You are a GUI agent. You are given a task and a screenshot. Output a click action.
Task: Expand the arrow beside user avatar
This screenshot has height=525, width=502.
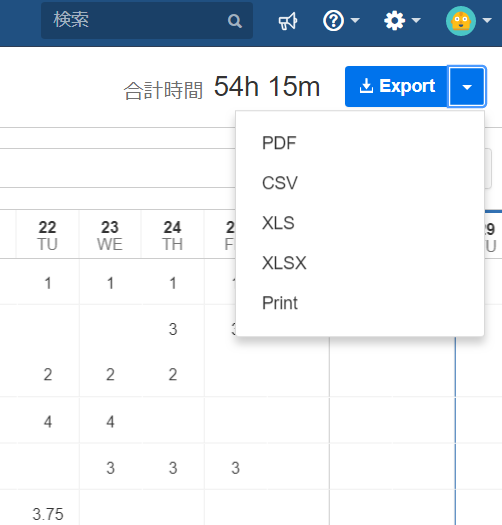[x=487, y=21]
